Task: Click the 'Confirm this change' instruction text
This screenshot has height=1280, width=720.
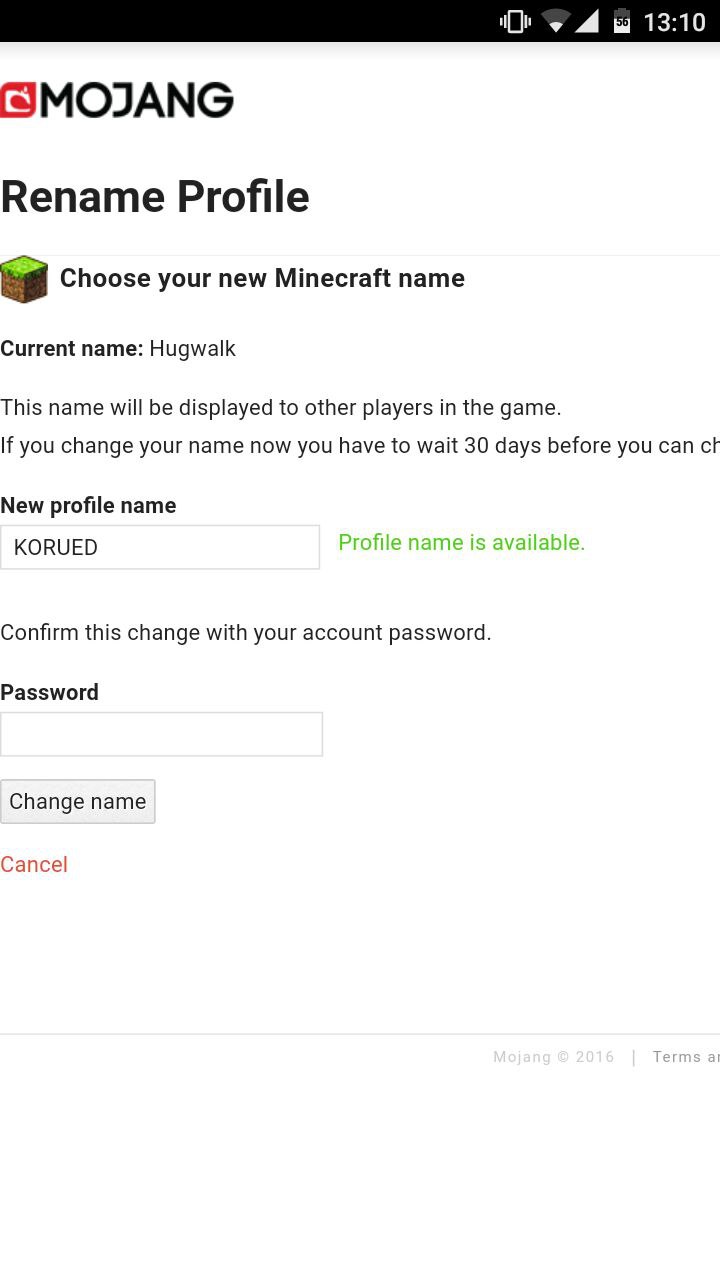Action: pyautogui.click(x=245, y=632)
